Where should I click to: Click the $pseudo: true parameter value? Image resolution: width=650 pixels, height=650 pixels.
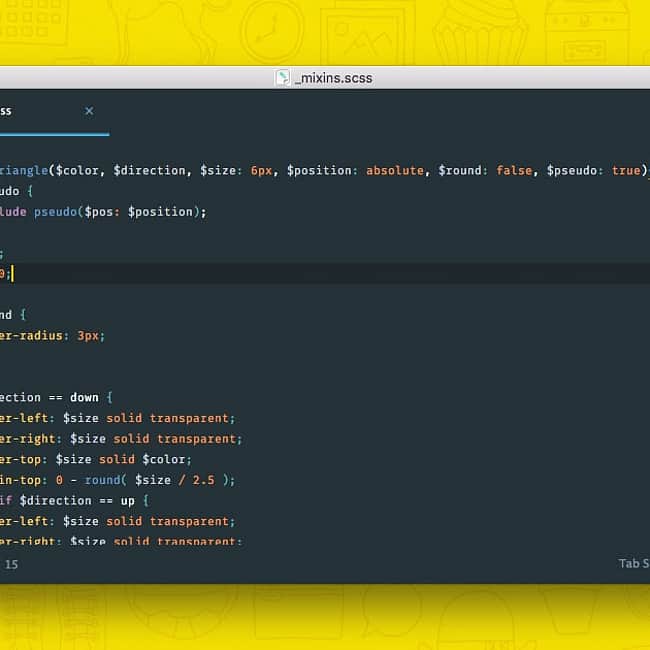click(x=626, y=170)
